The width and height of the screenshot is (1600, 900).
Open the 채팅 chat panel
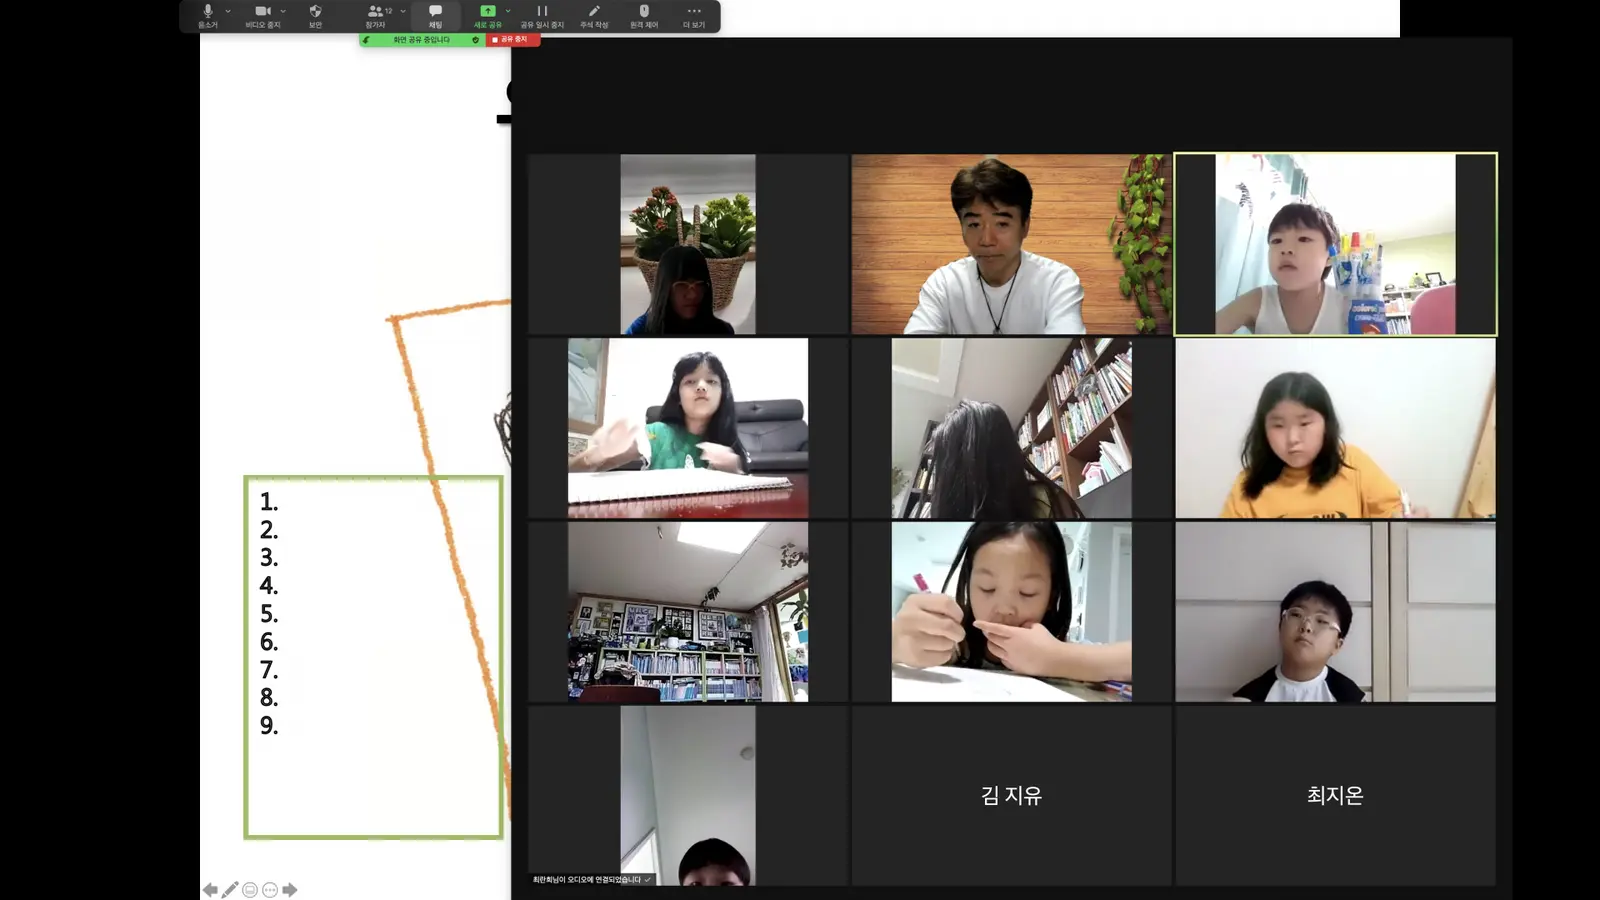coord(435,16)
